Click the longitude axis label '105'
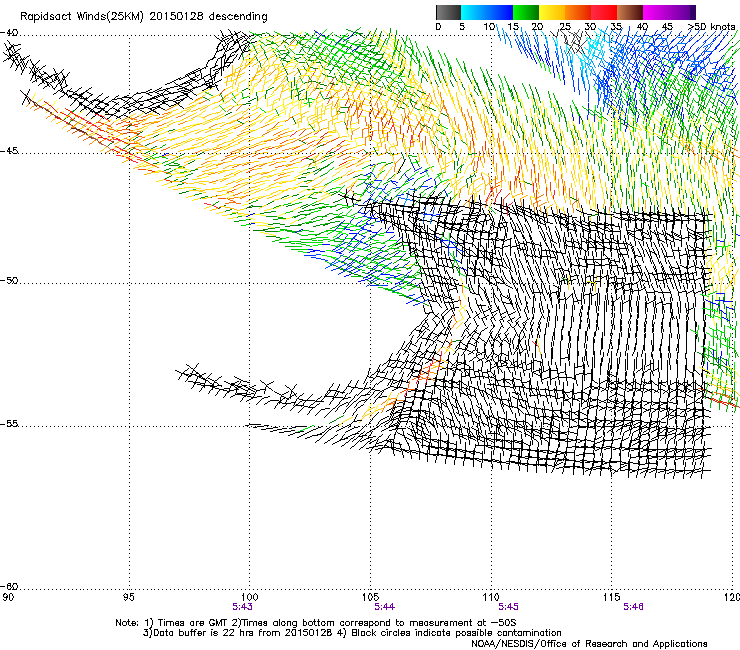Image resolution: width=740 pixels, height=650 pixels. (x=370, y=598)
